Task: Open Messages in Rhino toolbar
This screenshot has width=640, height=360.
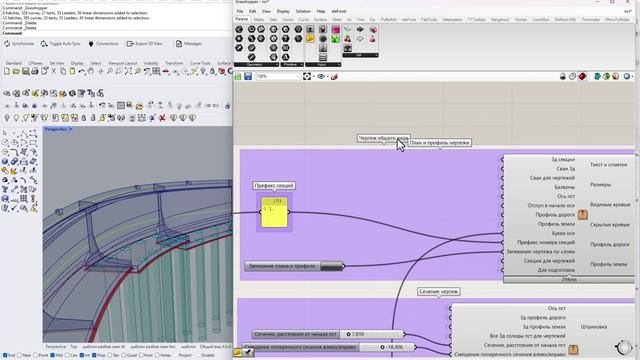Action: coord(189,44)
